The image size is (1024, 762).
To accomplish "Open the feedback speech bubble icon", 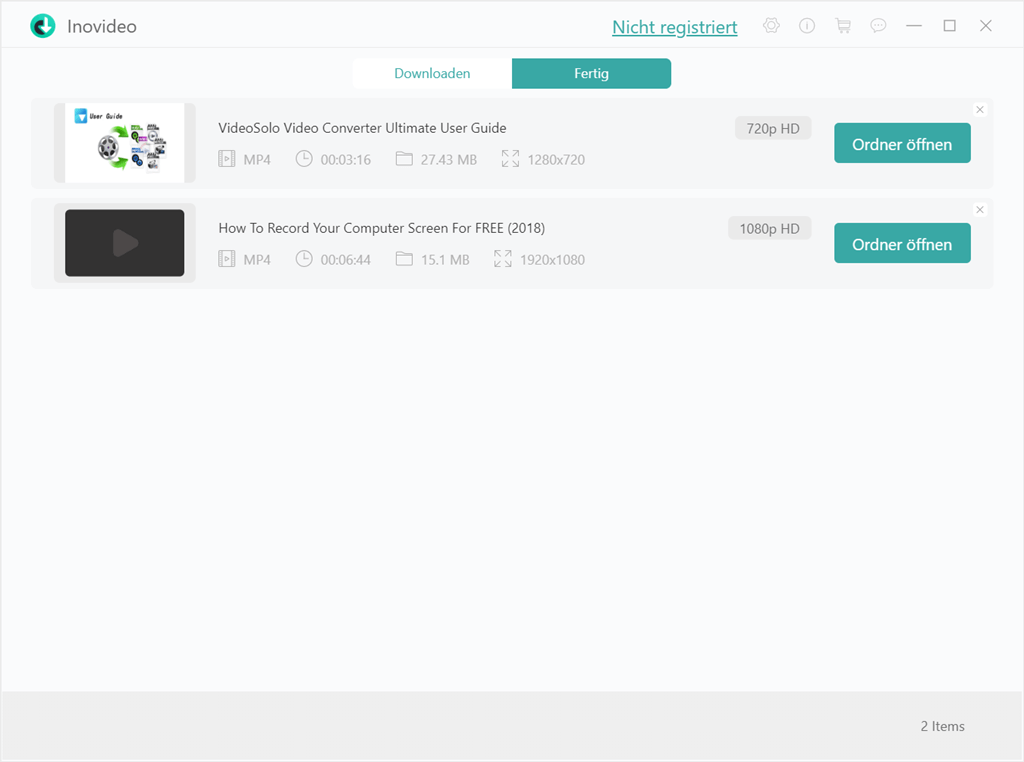I will [x=878, y=25].
